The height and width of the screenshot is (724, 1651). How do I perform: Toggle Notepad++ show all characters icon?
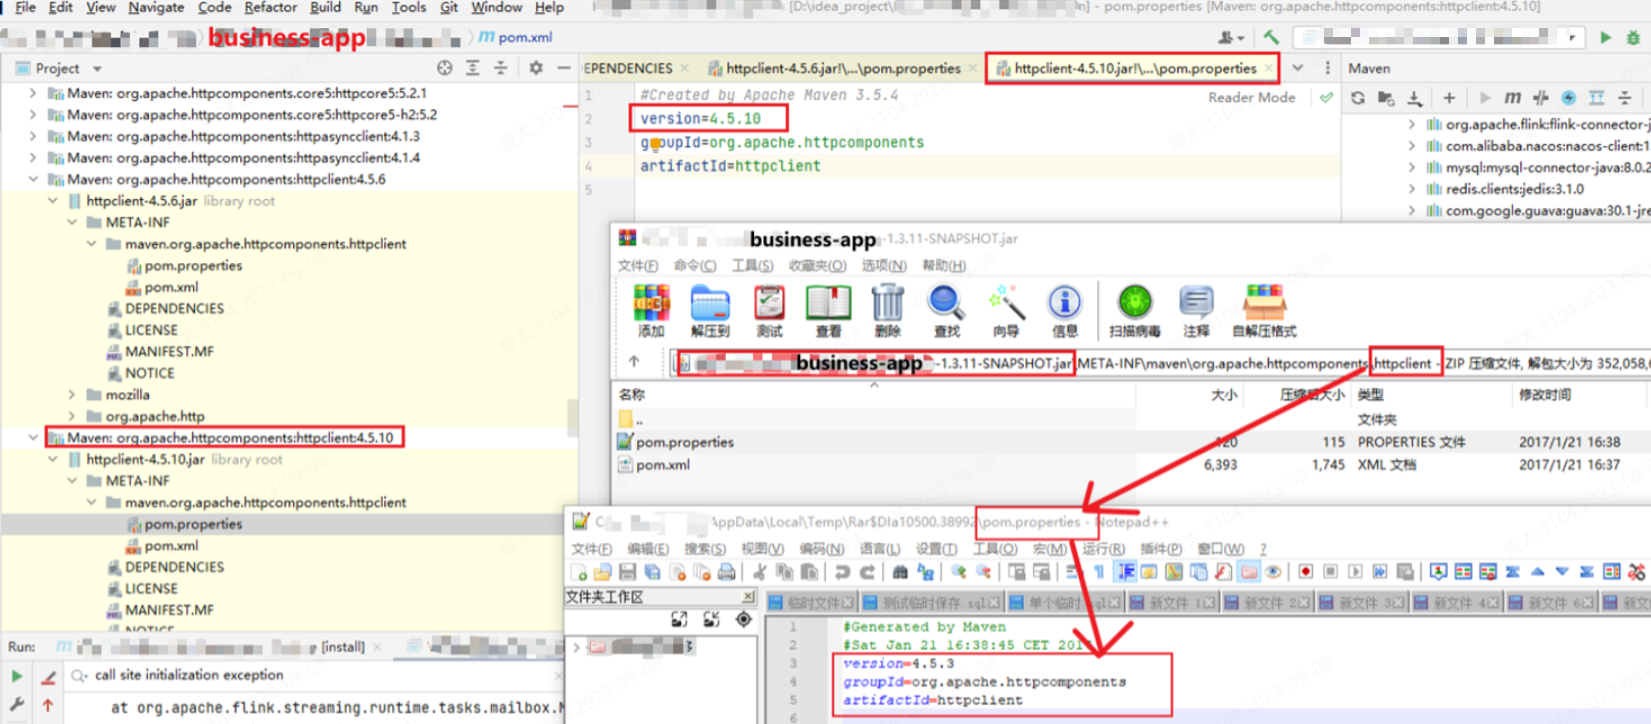click(1099, 572)
